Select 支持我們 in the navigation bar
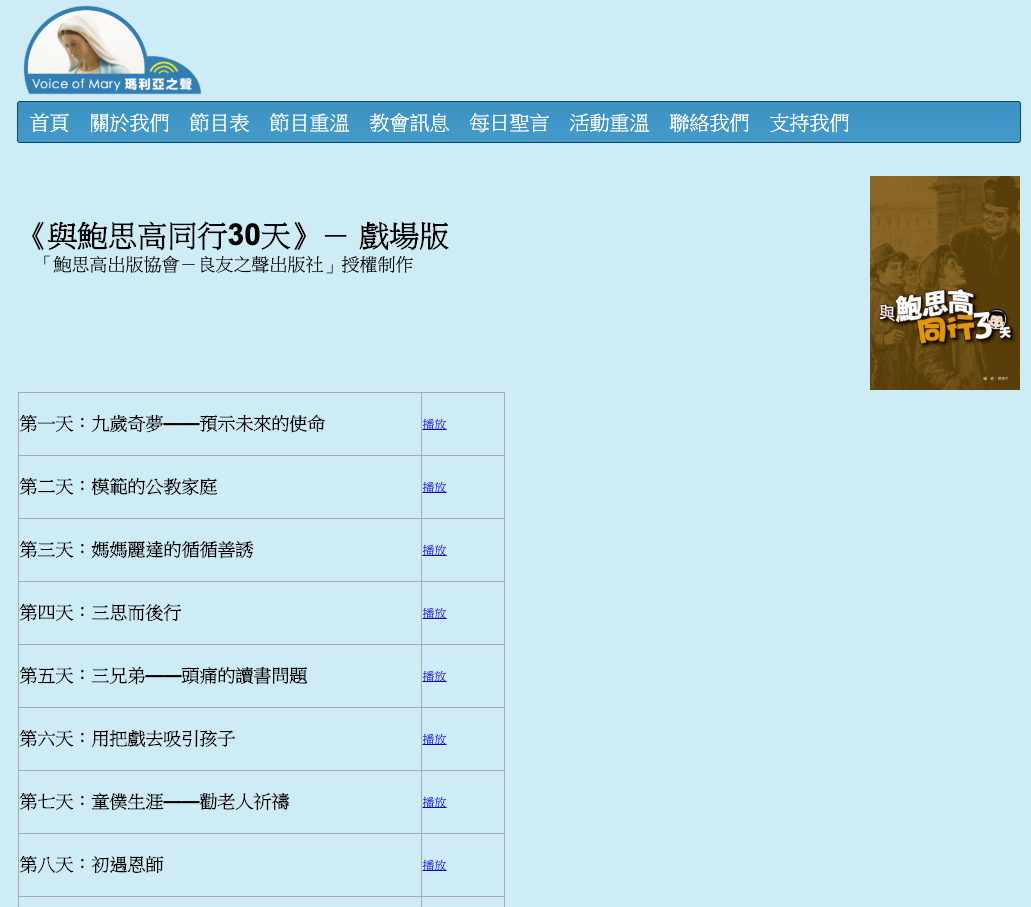Viewport: 1031px width, 907px height. [809, 123]
